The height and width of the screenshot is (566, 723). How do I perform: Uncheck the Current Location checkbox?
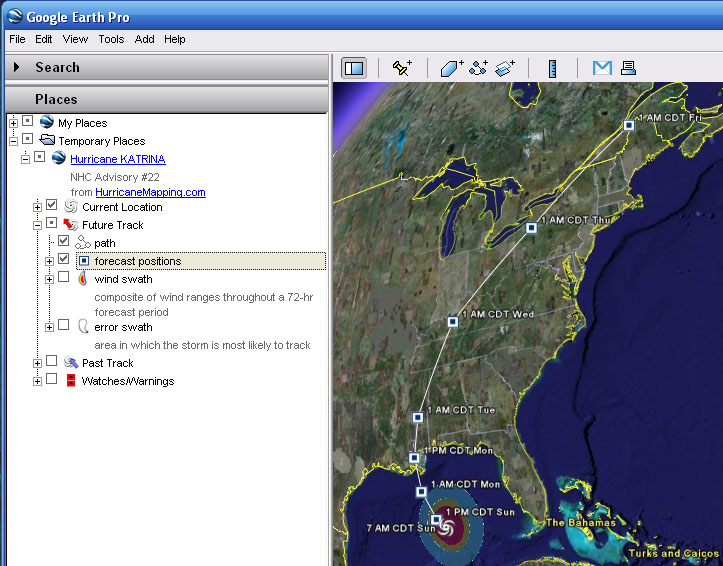52,205
